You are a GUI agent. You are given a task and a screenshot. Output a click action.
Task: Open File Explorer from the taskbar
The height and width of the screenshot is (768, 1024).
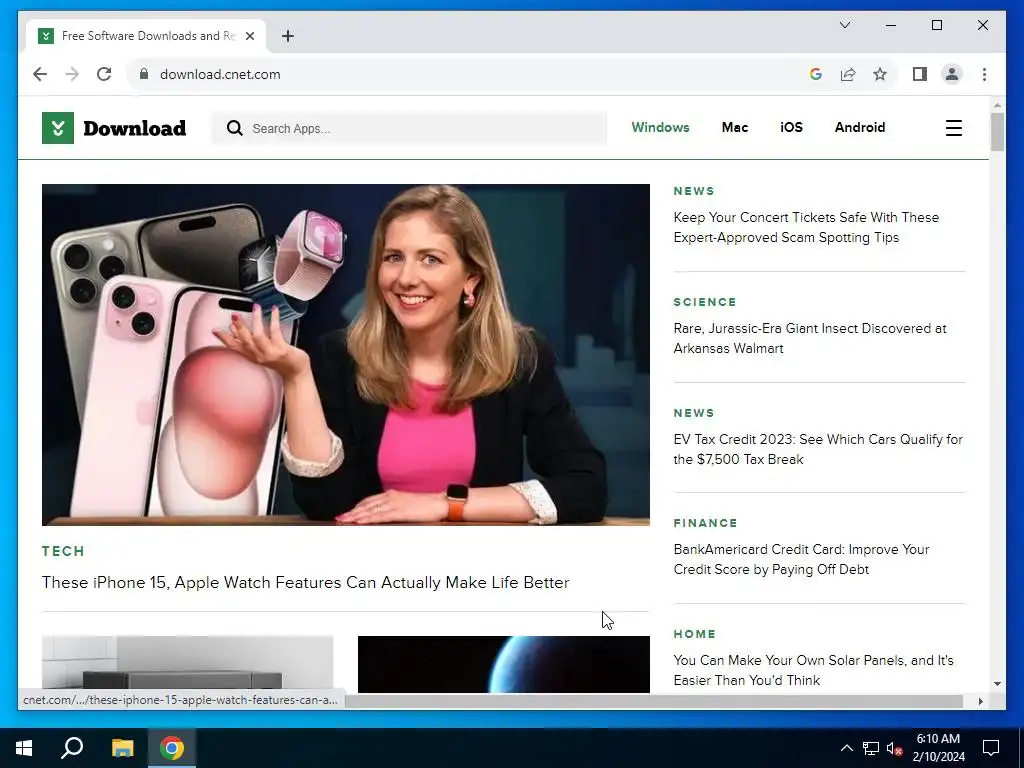[x=122, y=748]
